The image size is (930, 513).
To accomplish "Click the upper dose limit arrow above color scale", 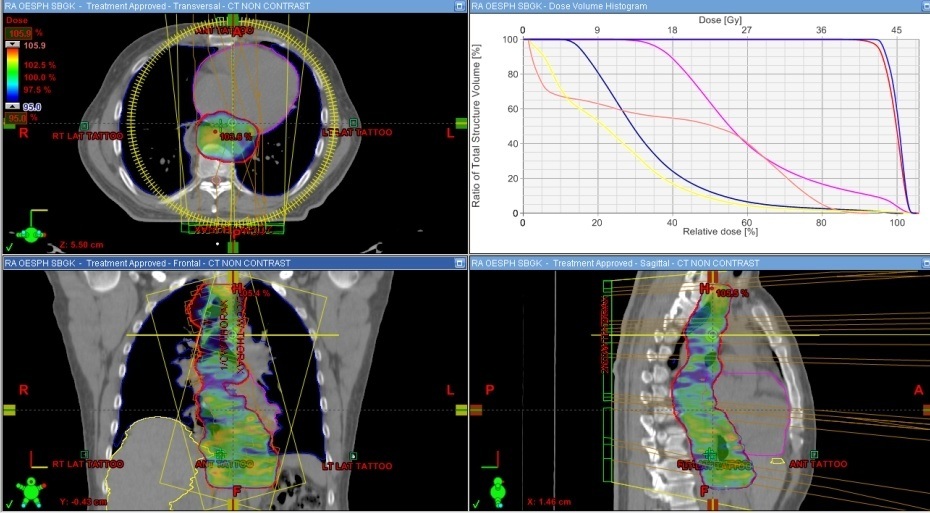I will (x=13, y=45).
